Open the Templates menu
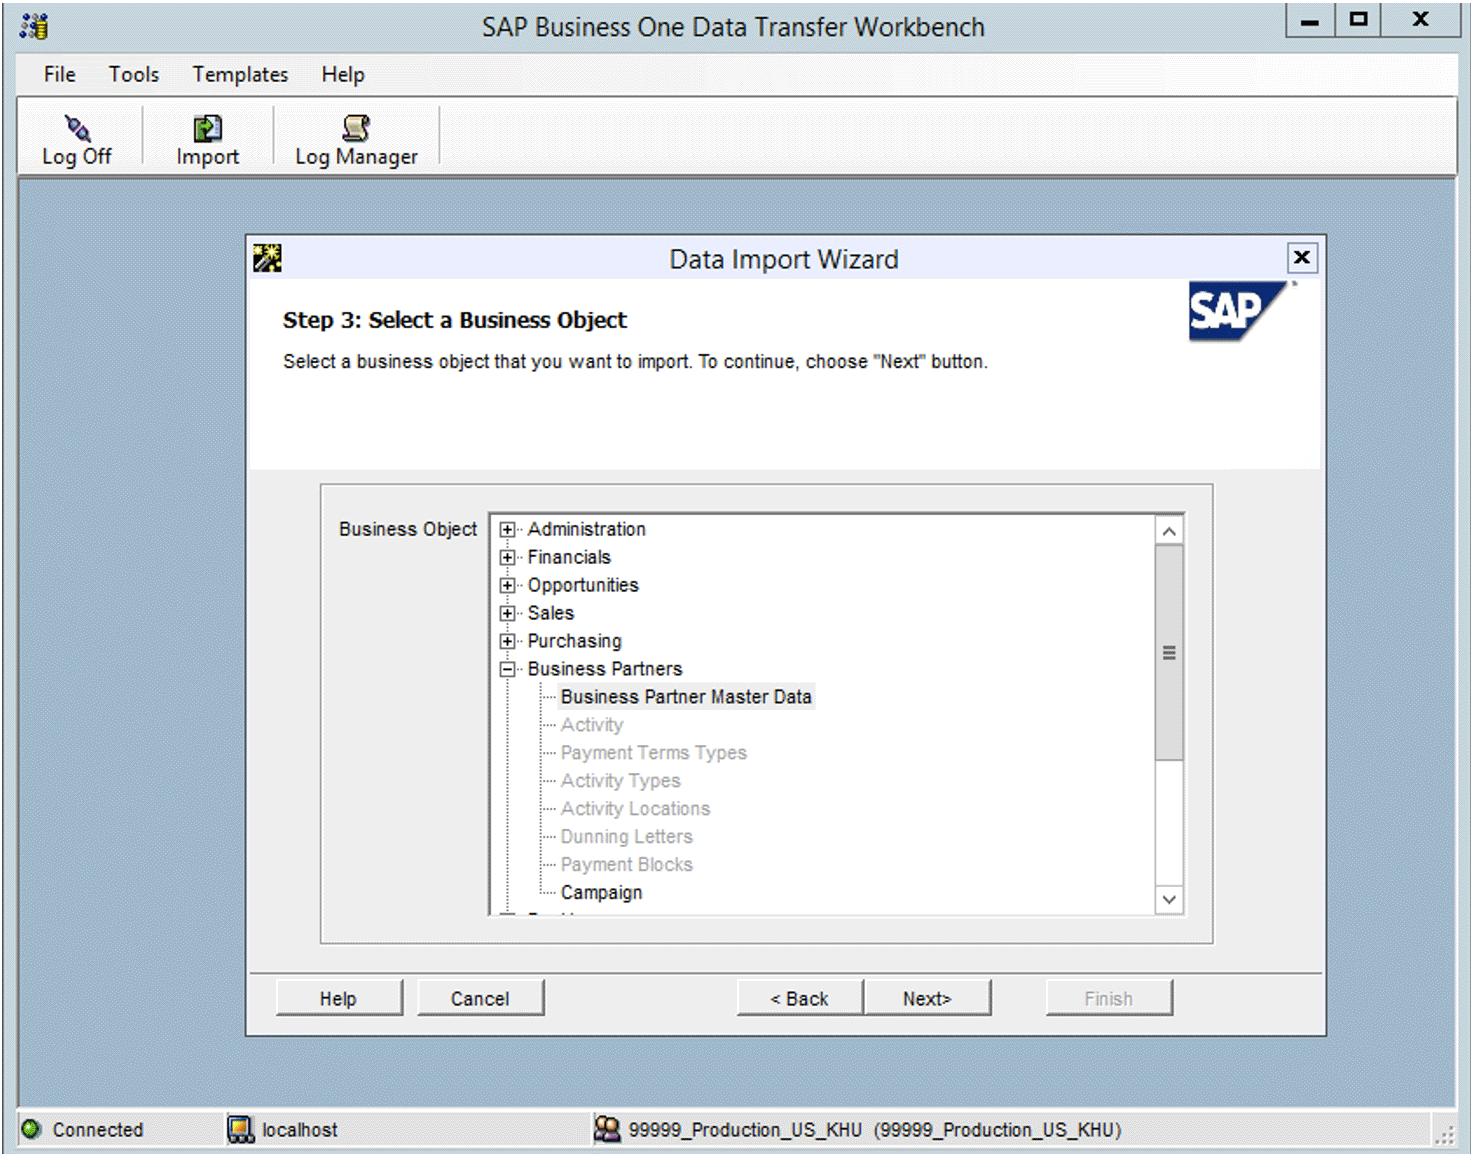This screenshot has width=1473, height=1154. tap(240, 74)
